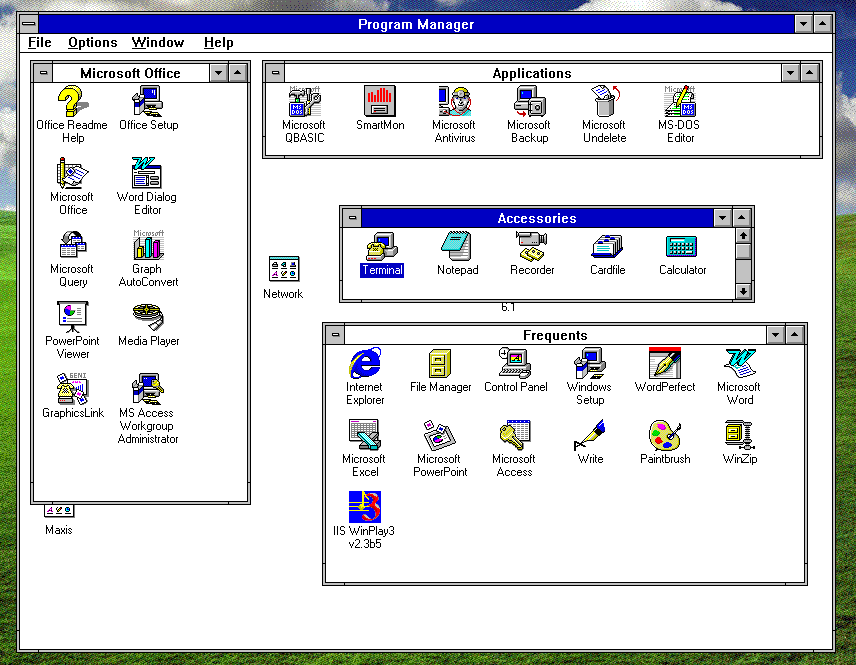Open Word Dialog Editor
This screenshot has height=665, width=856.
click(x=147, y=174)
